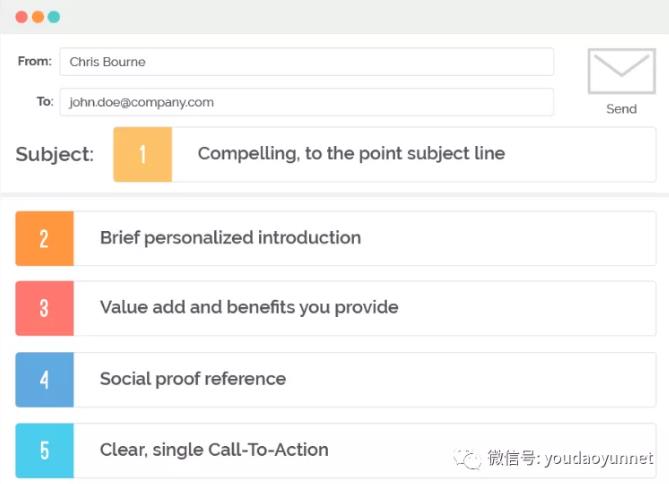
Task: Click the orange number 2 square
Action: [44, 238]
